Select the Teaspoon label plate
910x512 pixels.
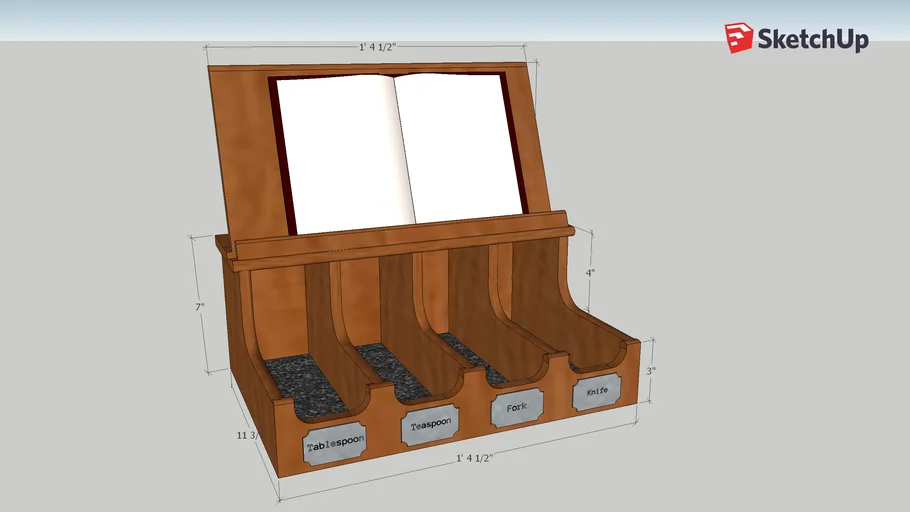(430, 425)
